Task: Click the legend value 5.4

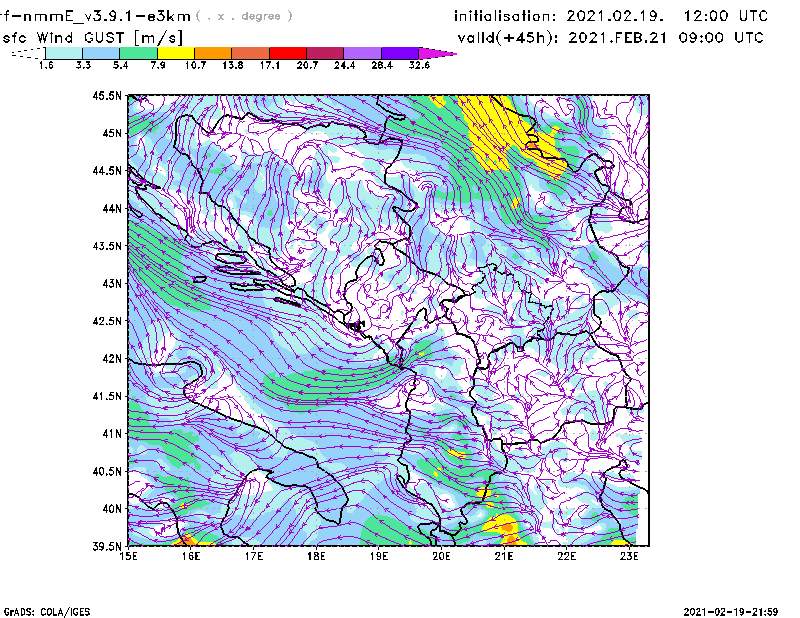Action: (x=120, y=65)
